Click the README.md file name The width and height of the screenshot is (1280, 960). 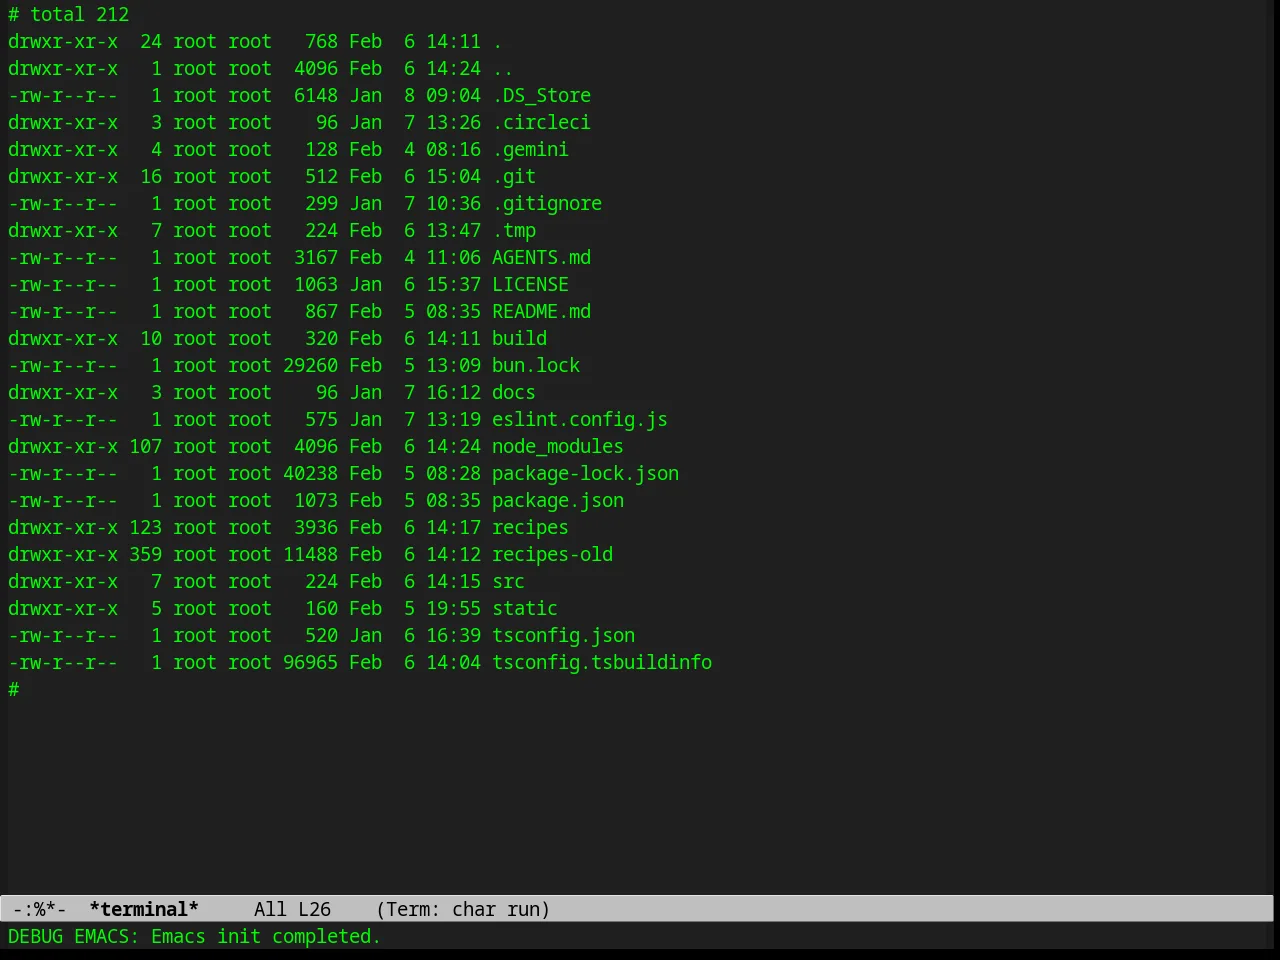tap(541, 311)
